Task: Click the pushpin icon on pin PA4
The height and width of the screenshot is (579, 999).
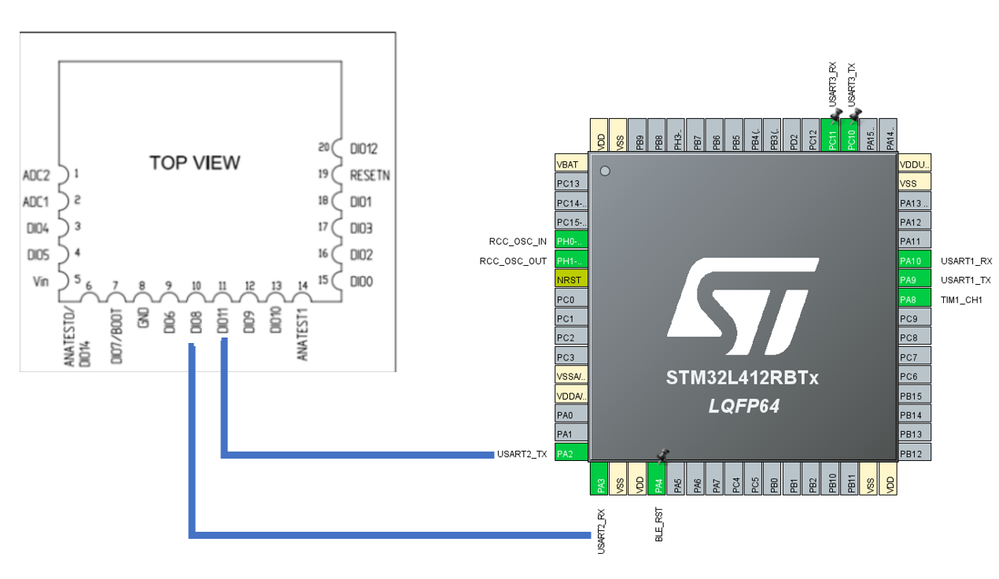Action: point(663,455)
